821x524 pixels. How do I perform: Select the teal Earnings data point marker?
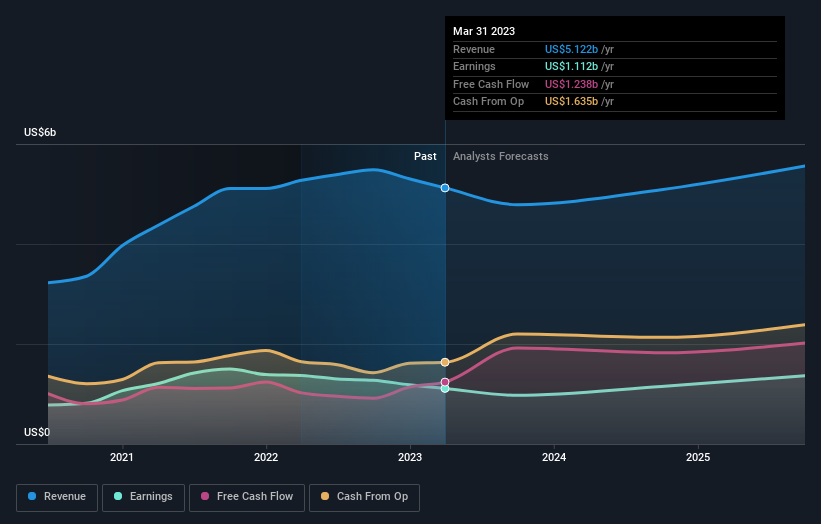point(445,389)
